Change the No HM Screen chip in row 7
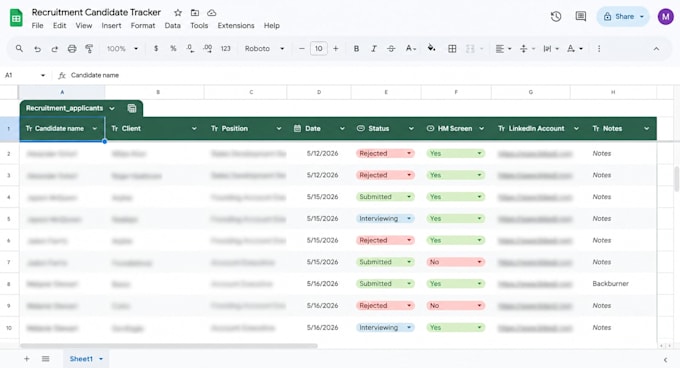The height and width of the screenshot is (368, 680). point(455,262)
